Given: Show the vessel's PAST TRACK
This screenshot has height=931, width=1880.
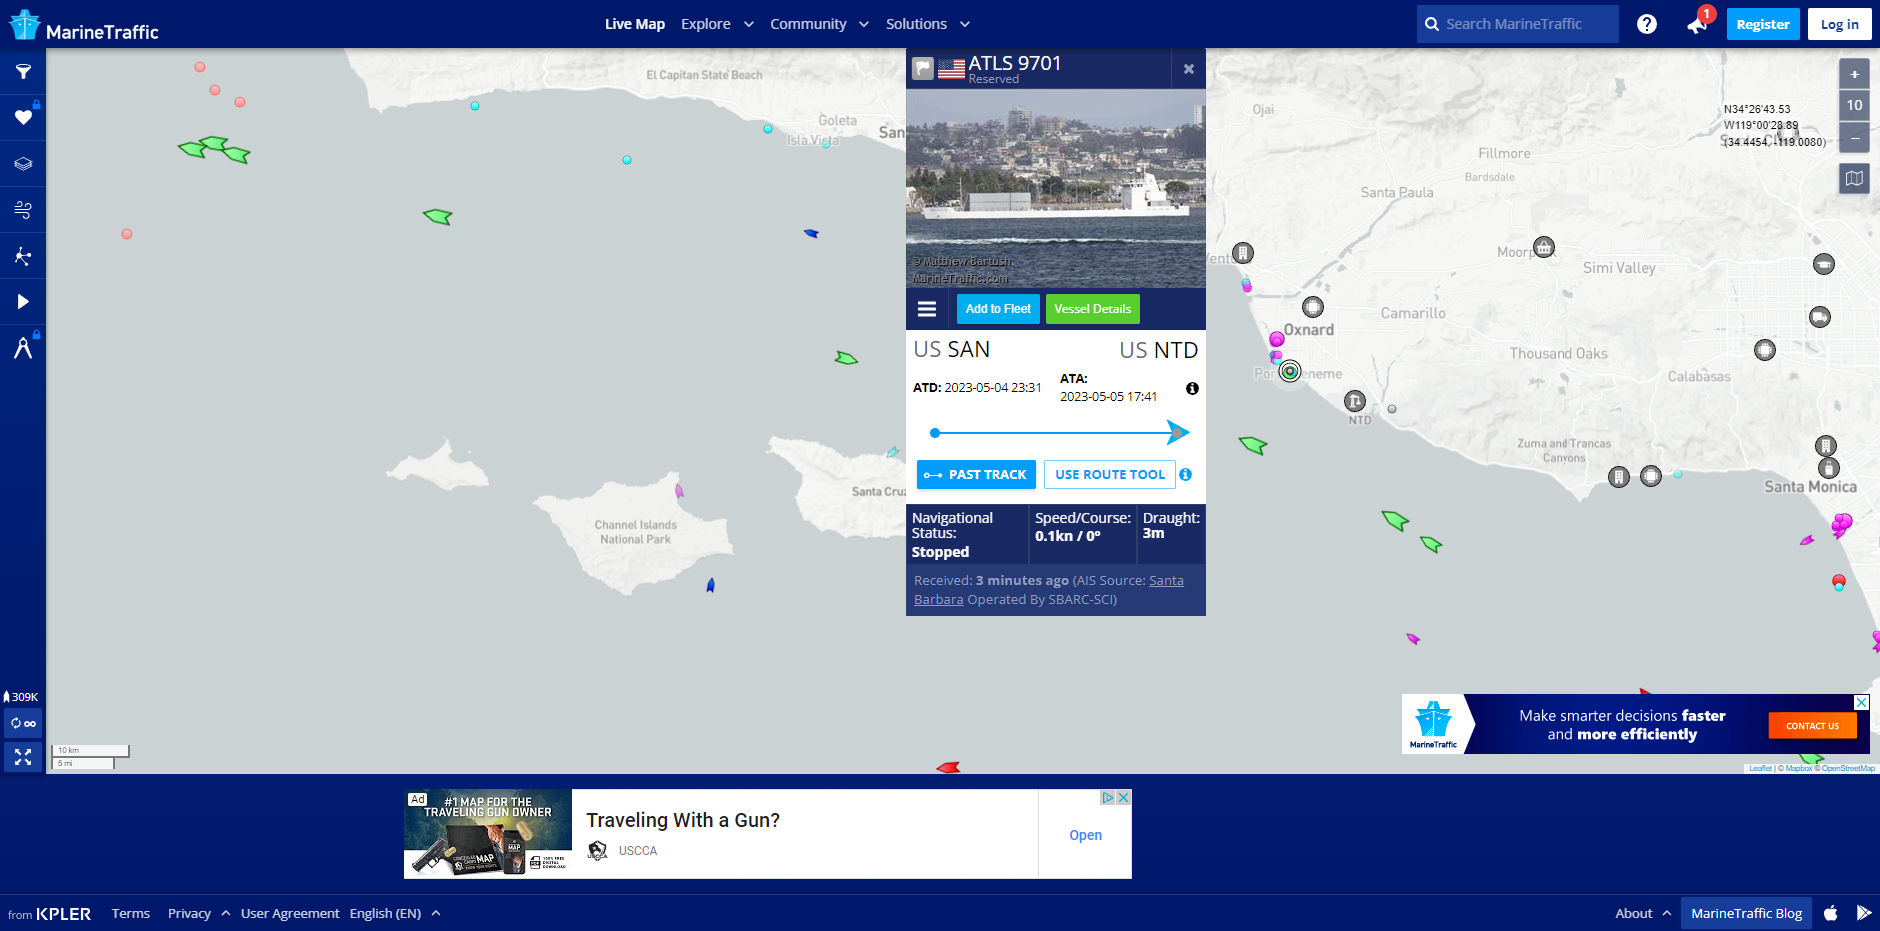Looking at the screenshot, I should (976, 474).
